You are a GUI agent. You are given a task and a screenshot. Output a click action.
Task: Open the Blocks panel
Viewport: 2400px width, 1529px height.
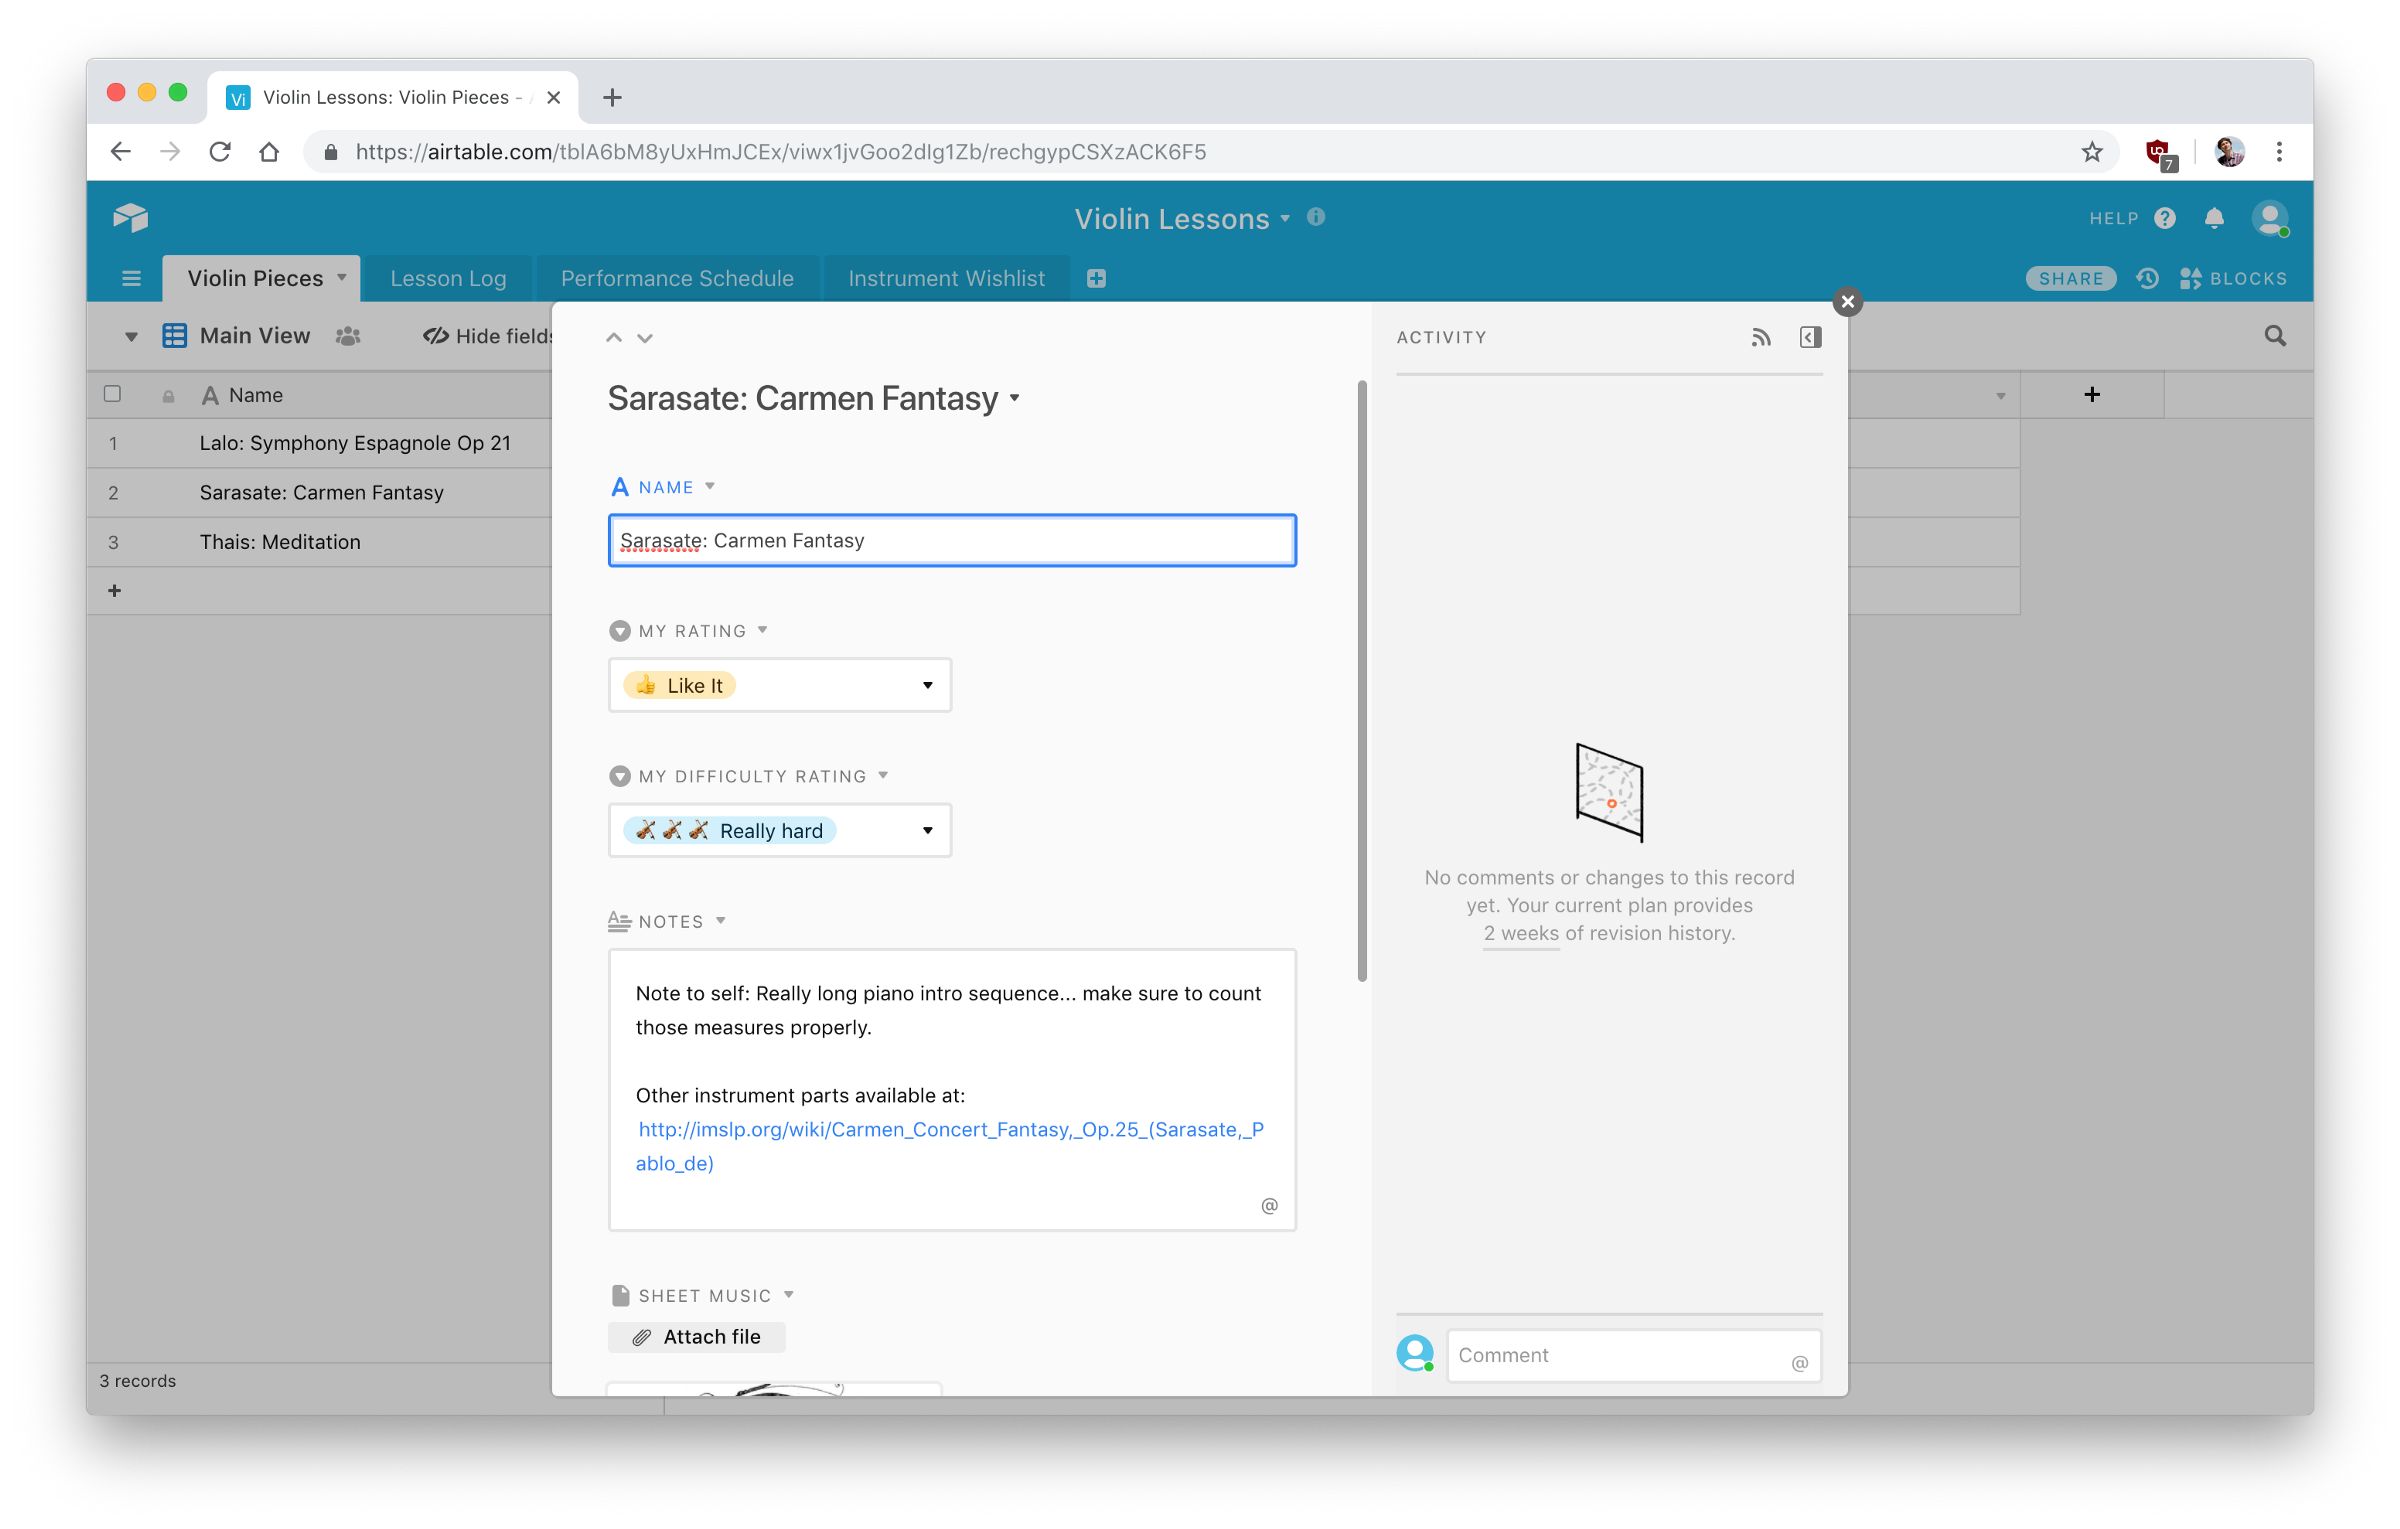2233,279
